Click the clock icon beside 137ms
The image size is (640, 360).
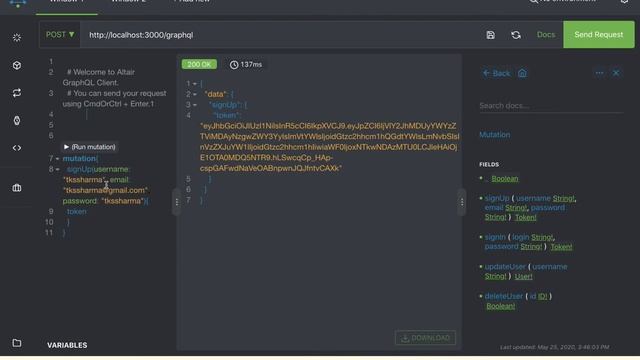234,64
